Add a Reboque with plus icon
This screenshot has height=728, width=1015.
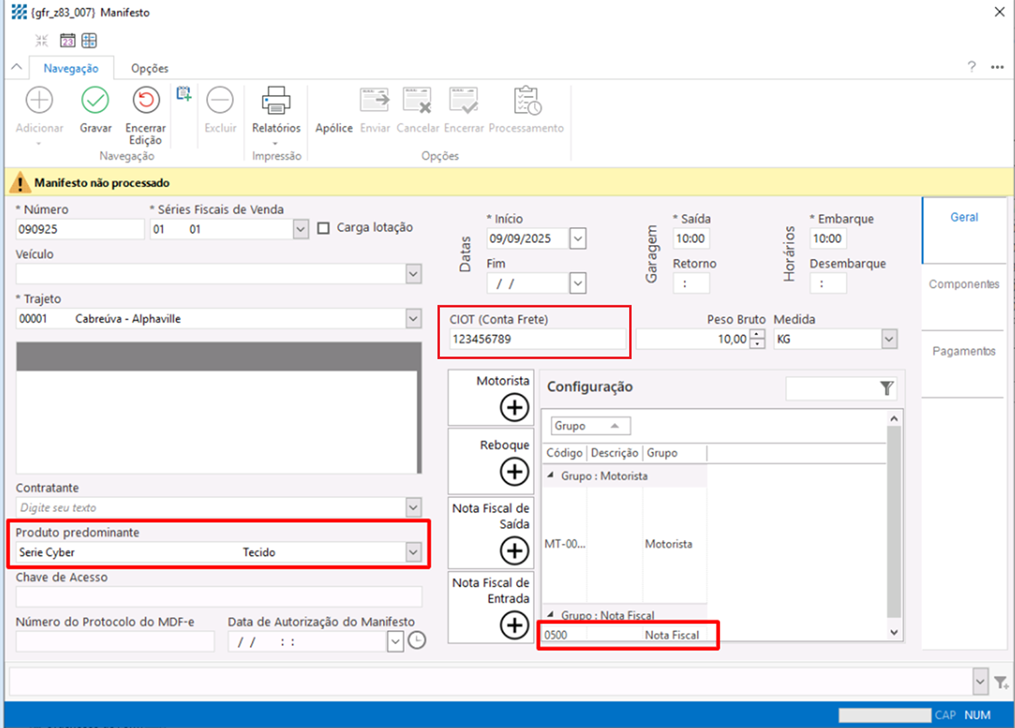514,471
